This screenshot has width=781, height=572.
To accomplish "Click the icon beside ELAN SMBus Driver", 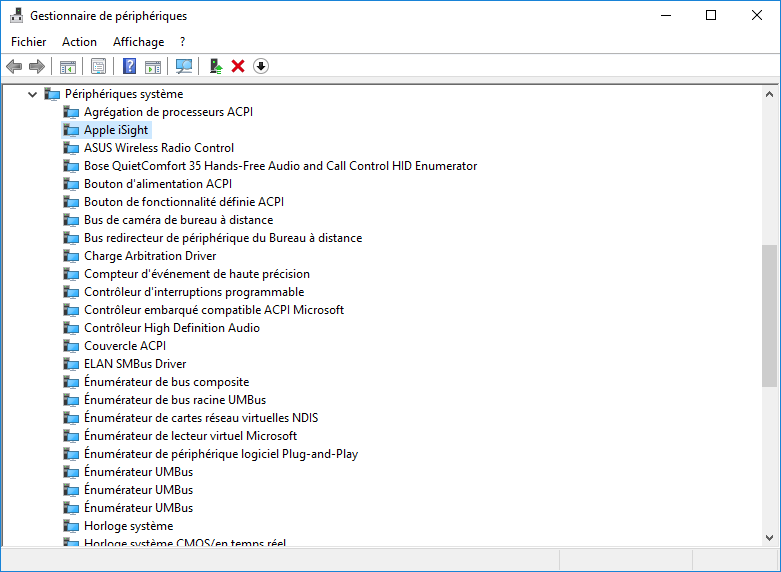I will point(71,364).
